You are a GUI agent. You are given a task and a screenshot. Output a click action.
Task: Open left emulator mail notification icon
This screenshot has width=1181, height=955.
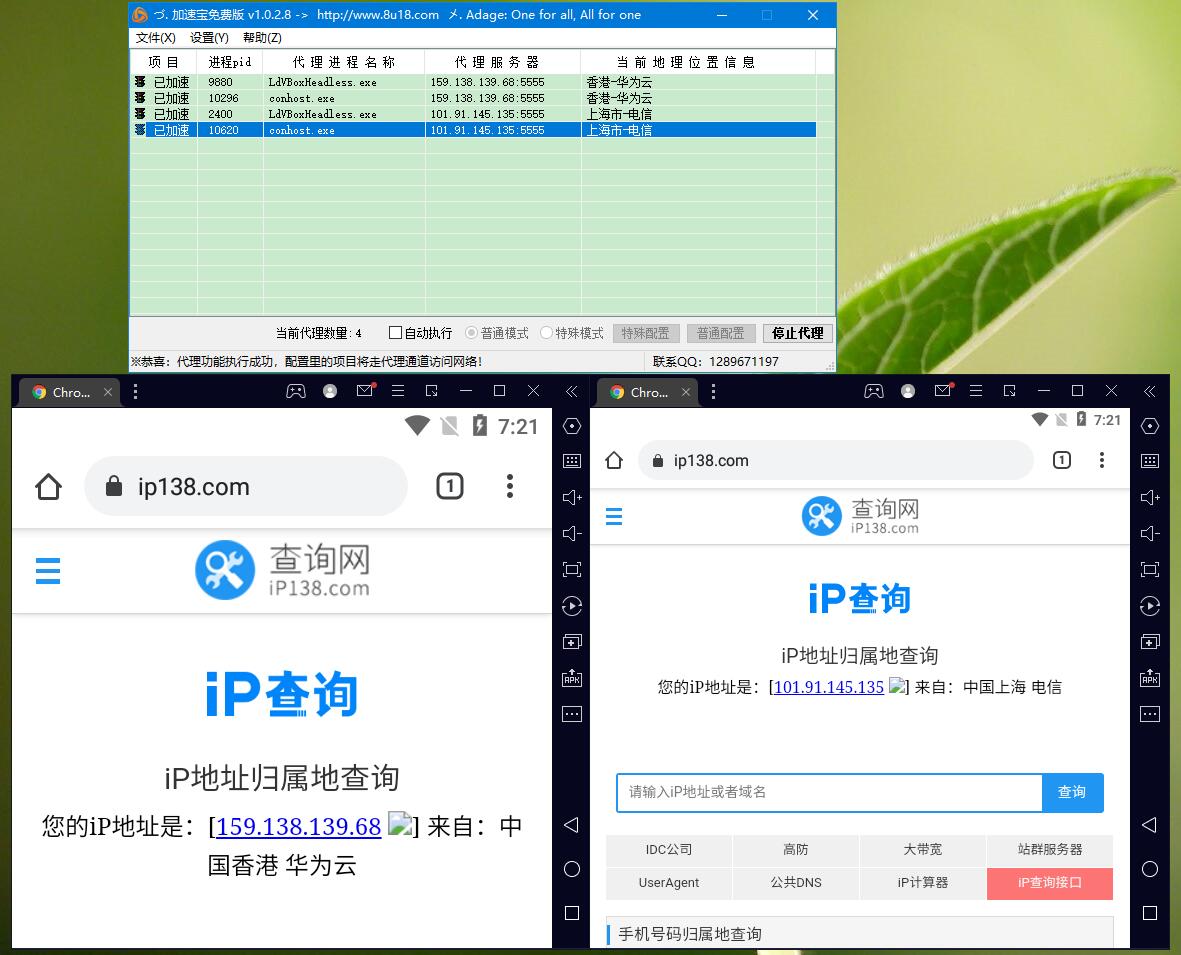365,390
